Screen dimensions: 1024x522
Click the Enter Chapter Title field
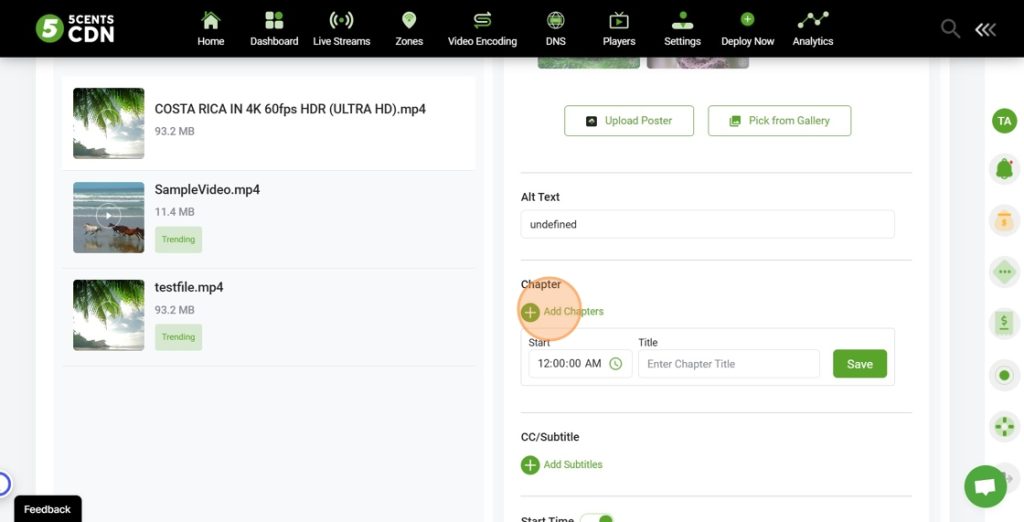coord(728,364)
